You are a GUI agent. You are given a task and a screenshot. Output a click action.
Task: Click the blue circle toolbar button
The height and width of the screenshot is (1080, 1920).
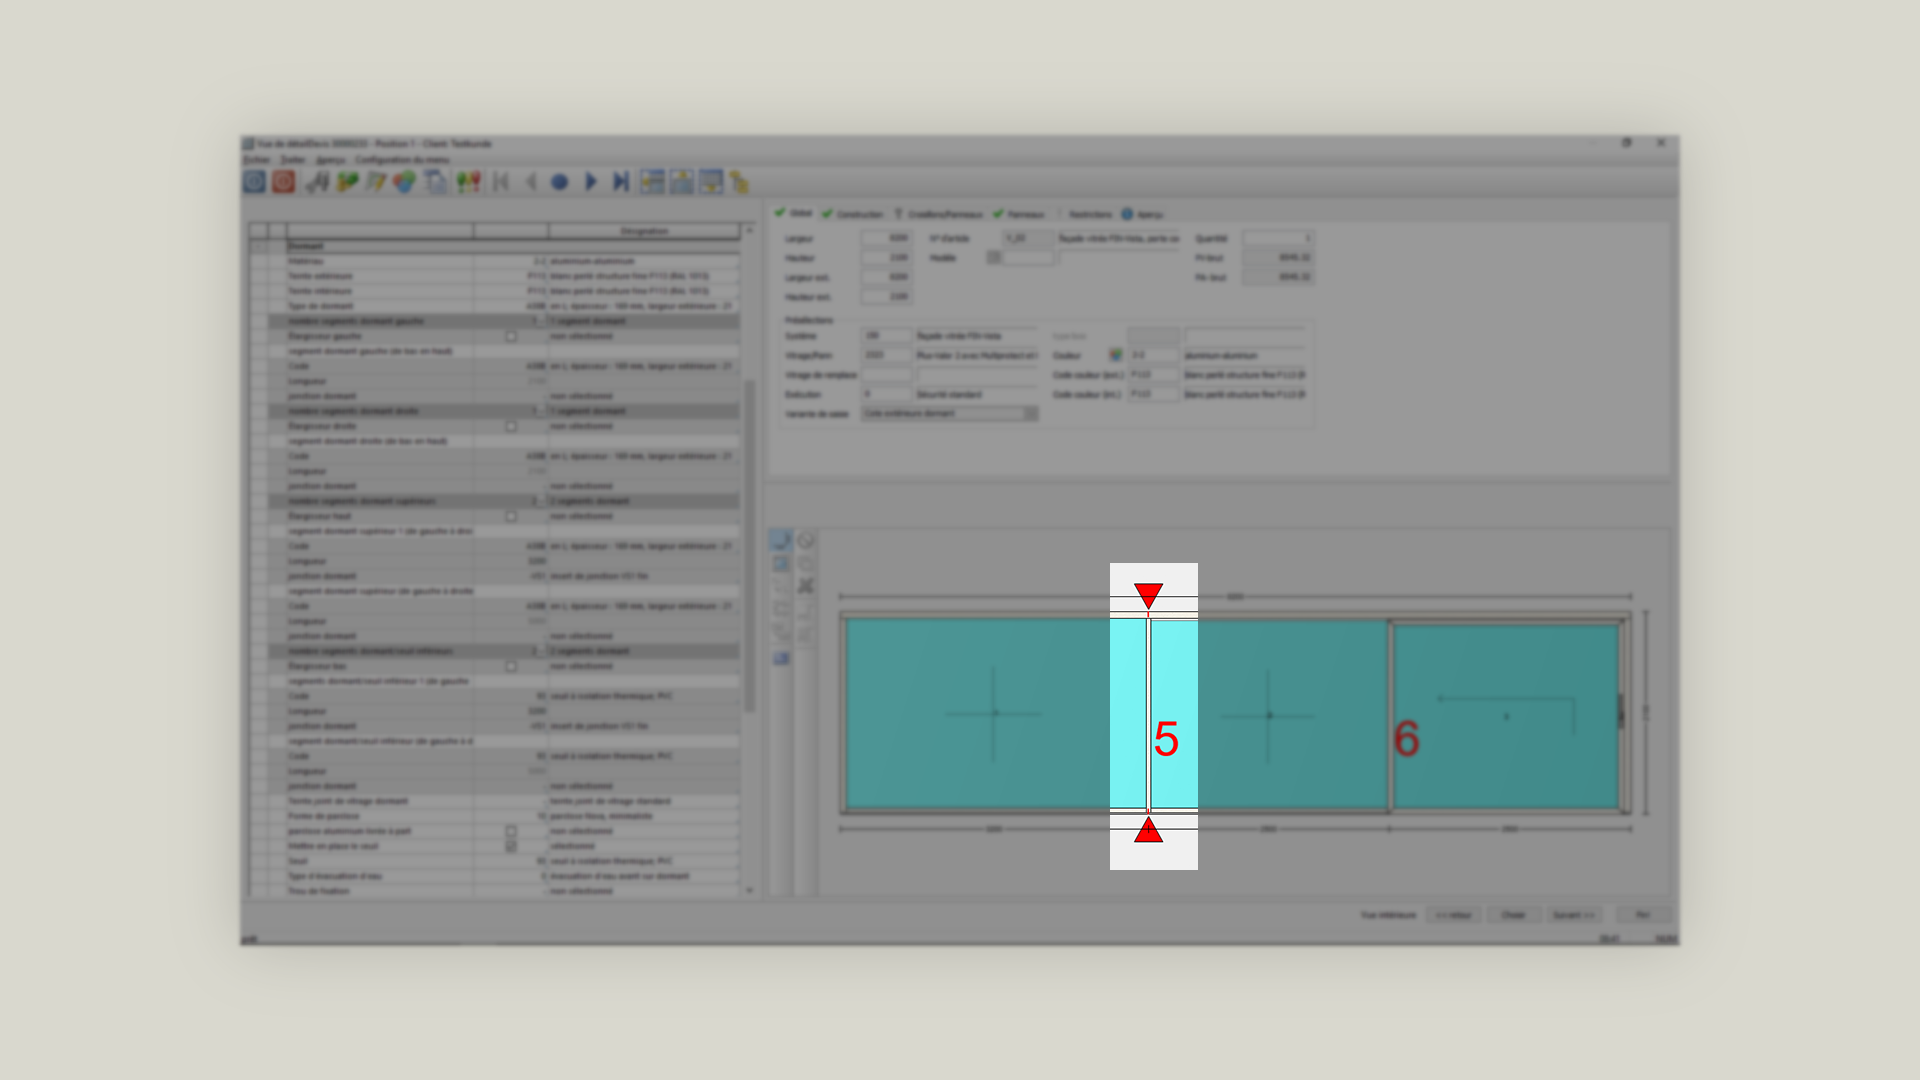point(560,181)
